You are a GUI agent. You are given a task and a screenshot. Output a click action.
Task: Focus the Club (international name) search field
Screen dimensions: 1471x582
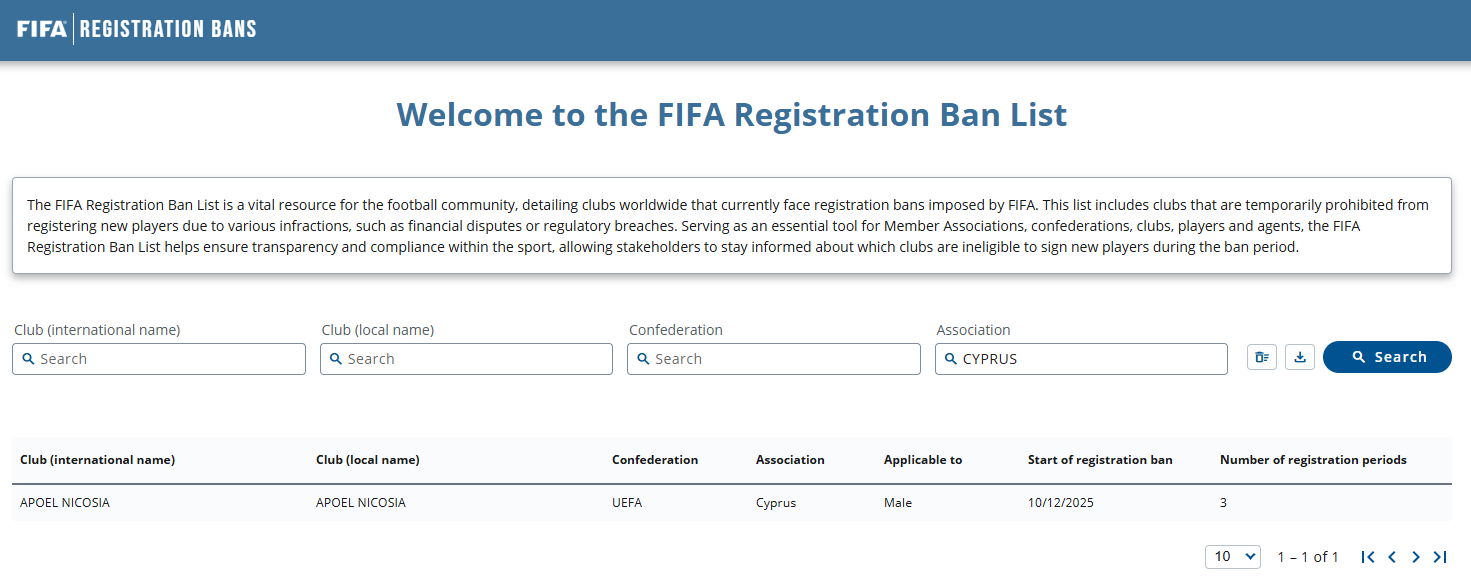pos(165,359)
